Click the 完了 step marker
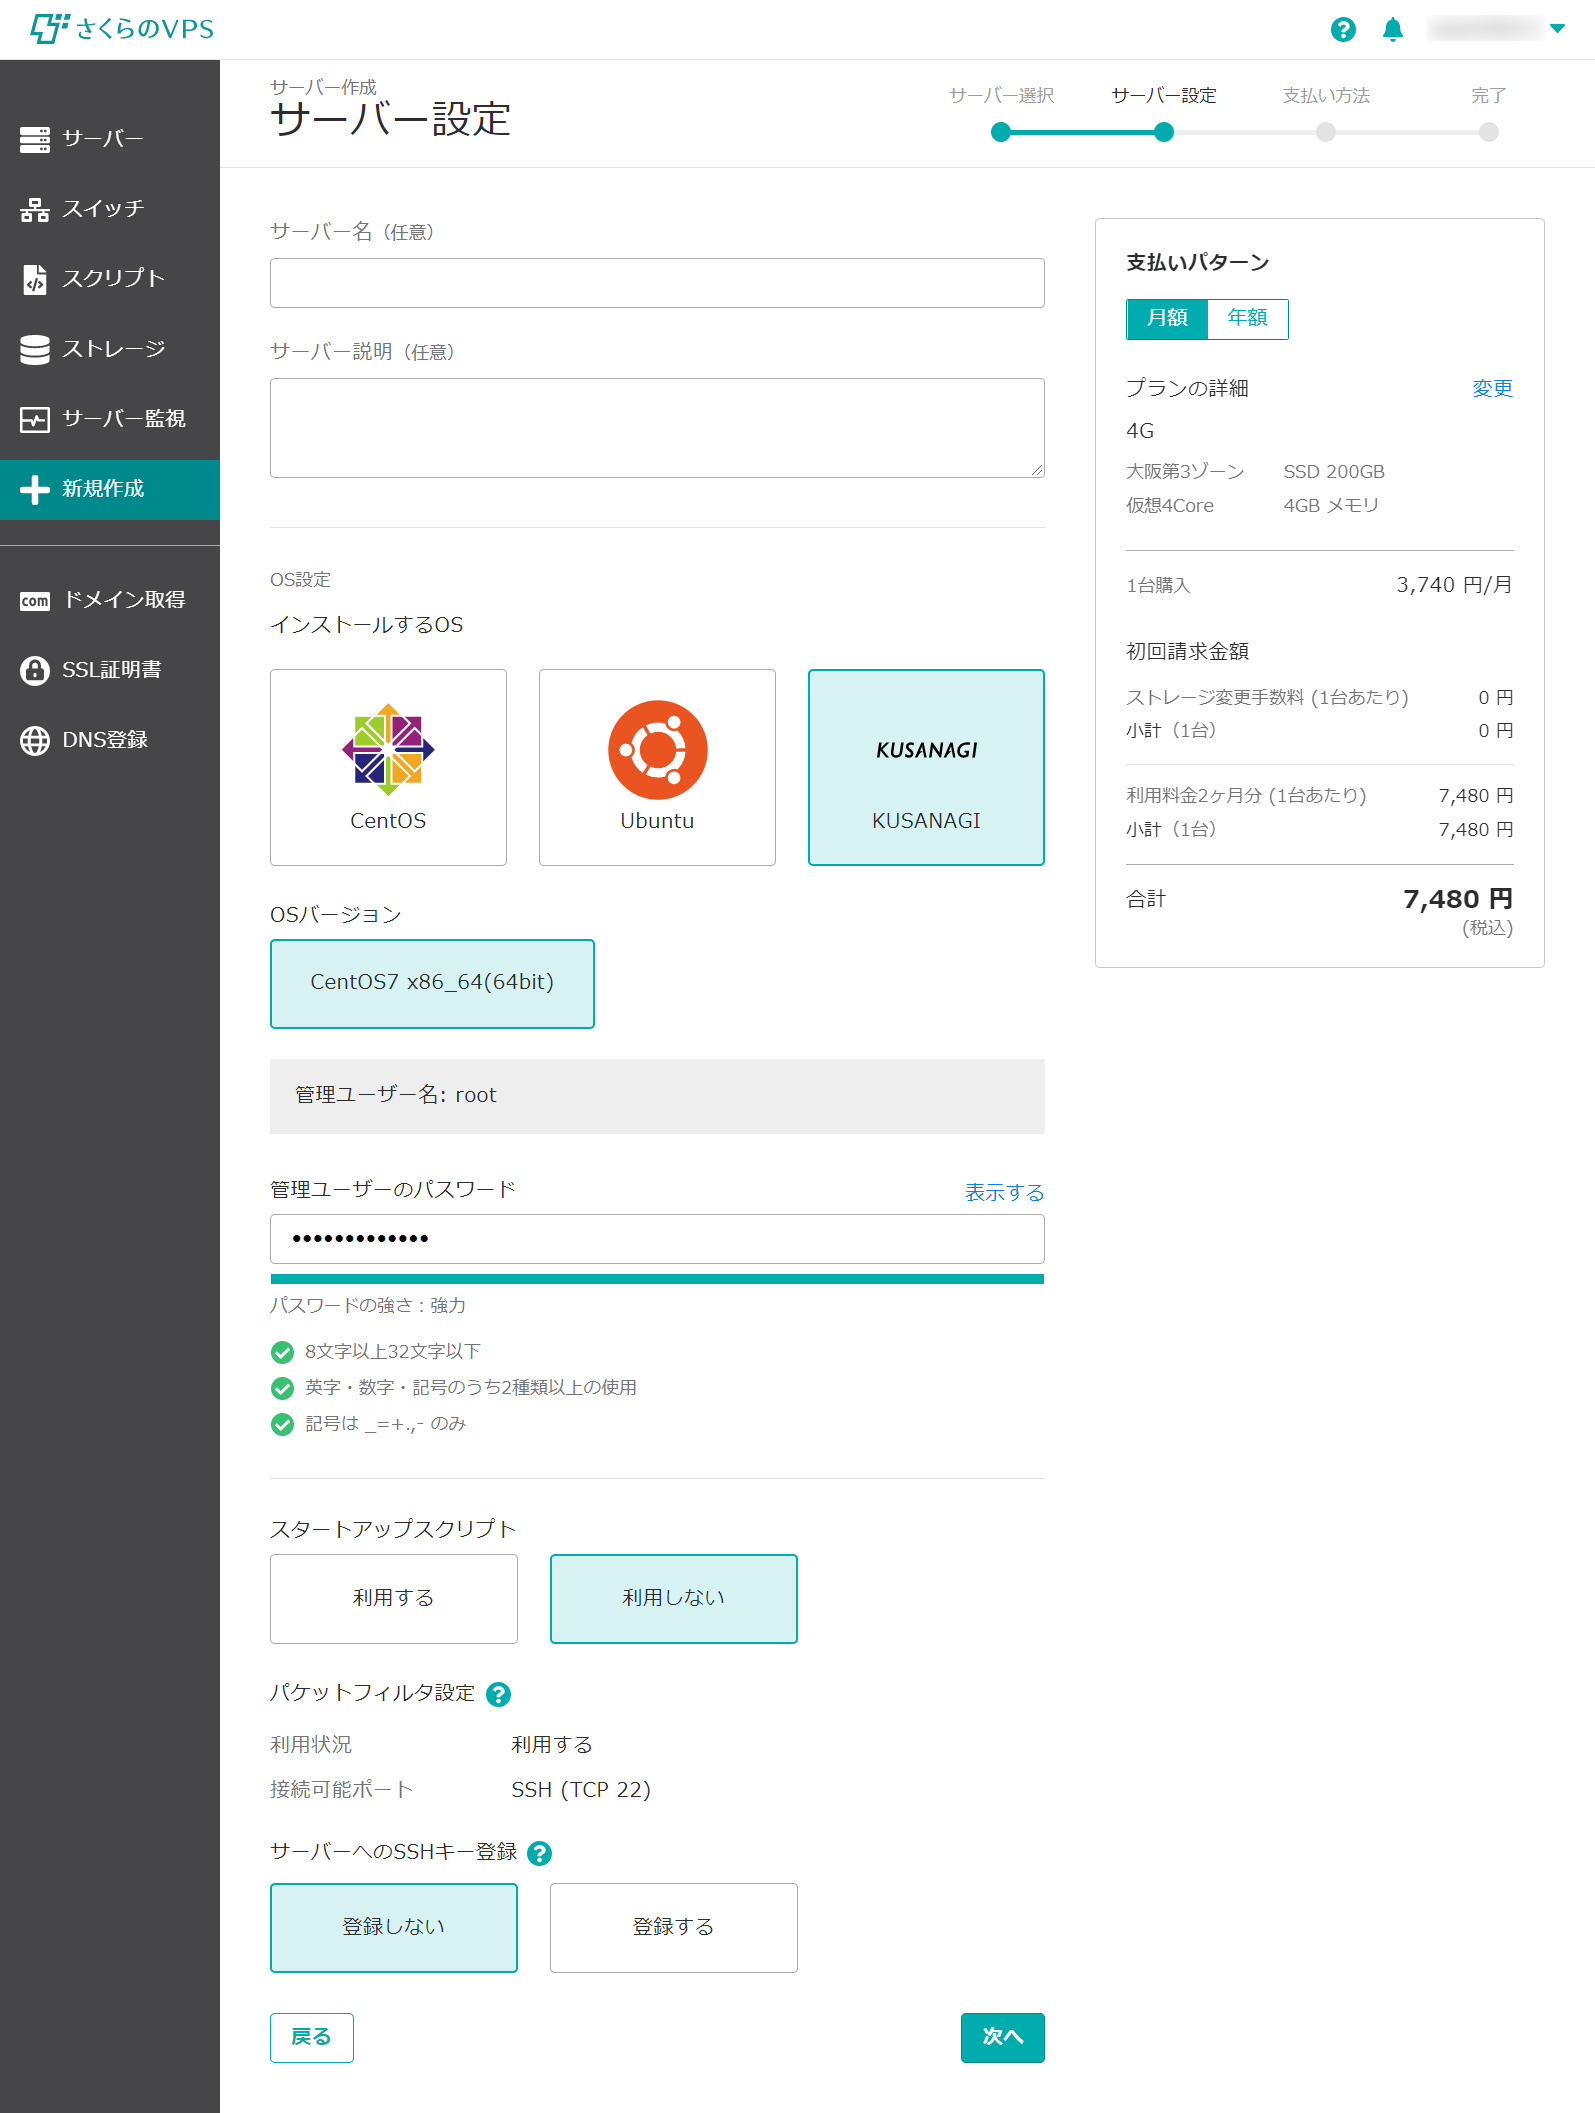1595x2113 pixels. pos(1489,132)
